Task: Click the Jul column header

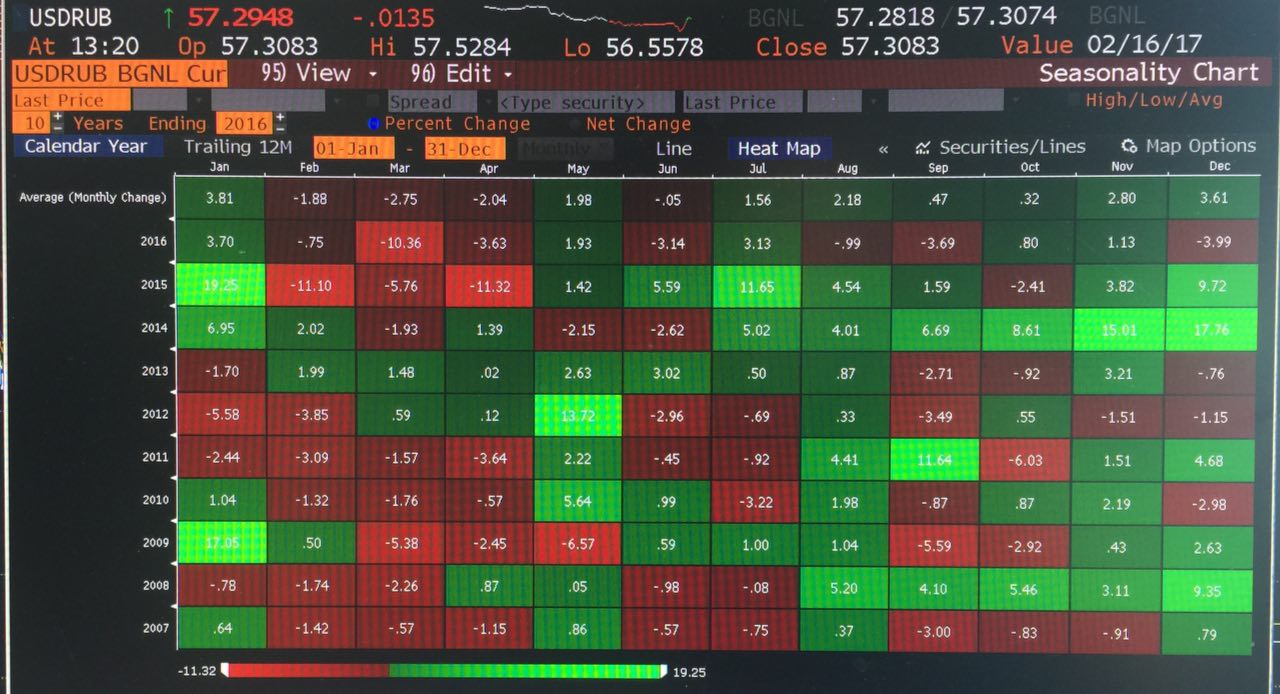Action: [x=757, y=168]
